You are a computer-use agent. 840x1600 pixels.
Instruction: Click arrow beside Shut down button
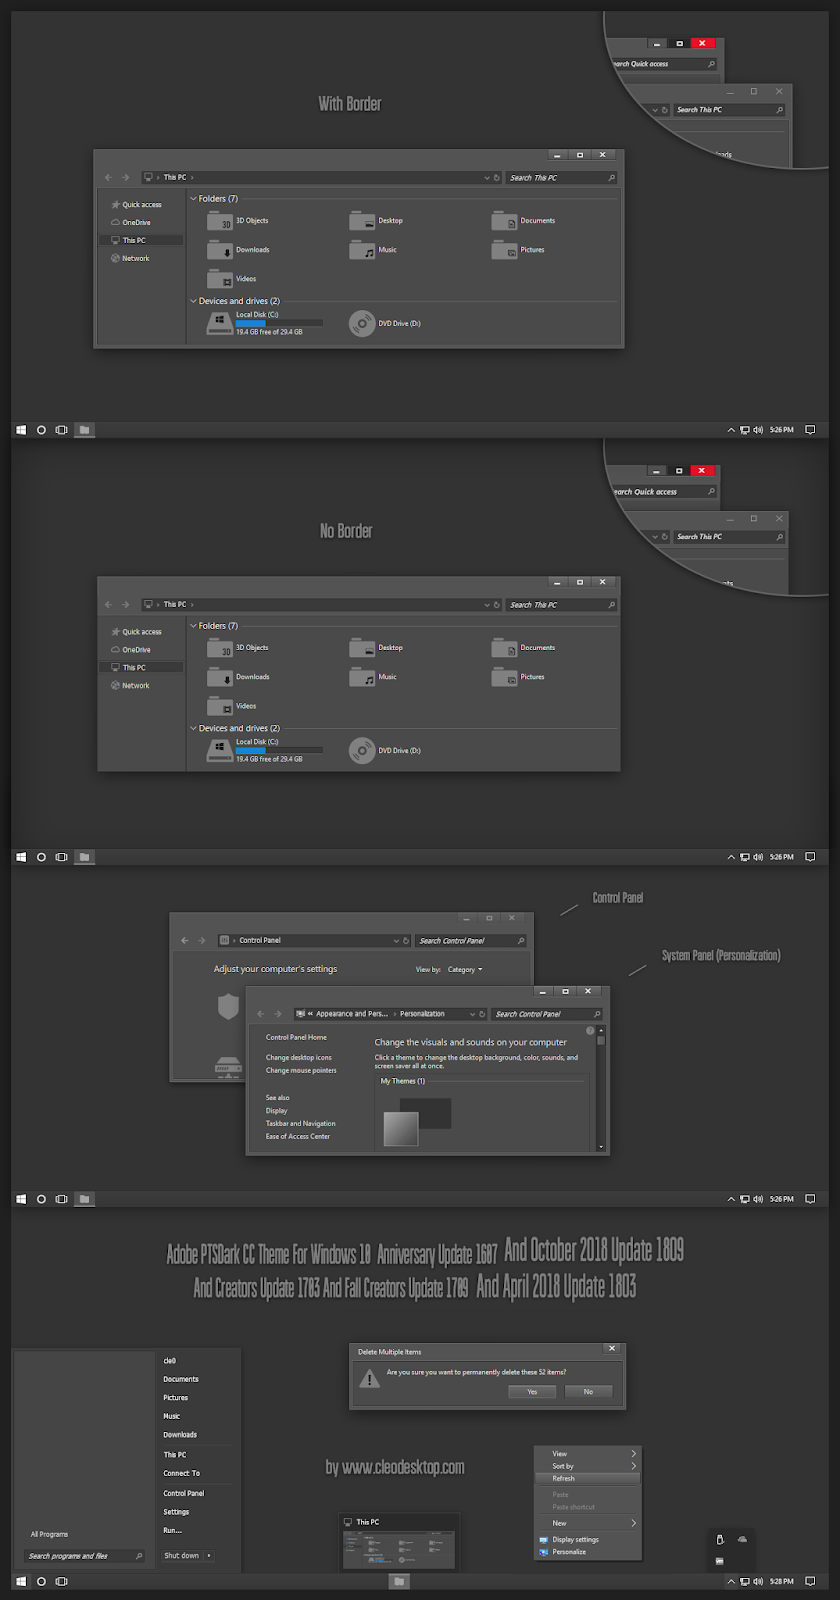[210, 1556]
